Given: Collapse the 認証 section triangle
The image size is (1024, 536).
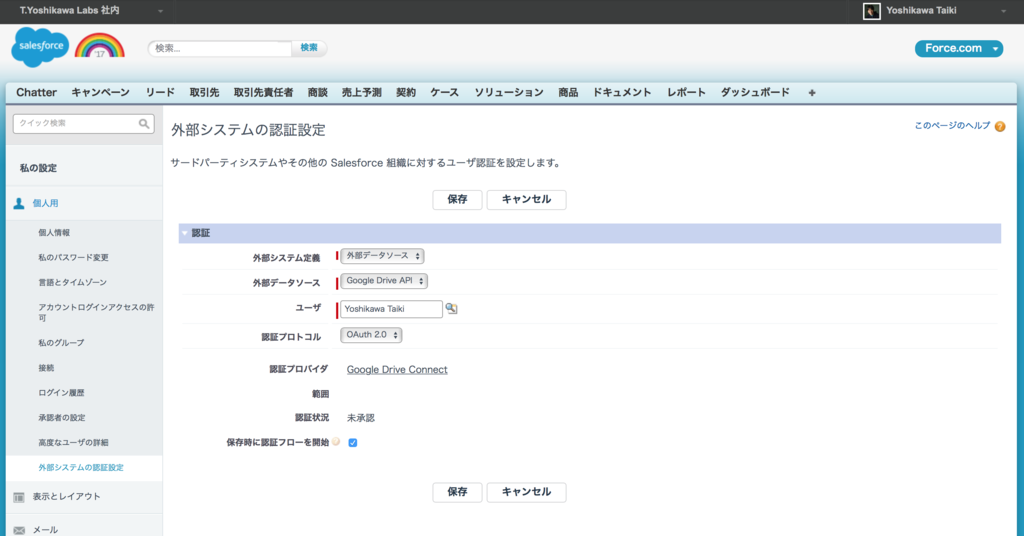Looking at the screenshot, I should (185, 233).
